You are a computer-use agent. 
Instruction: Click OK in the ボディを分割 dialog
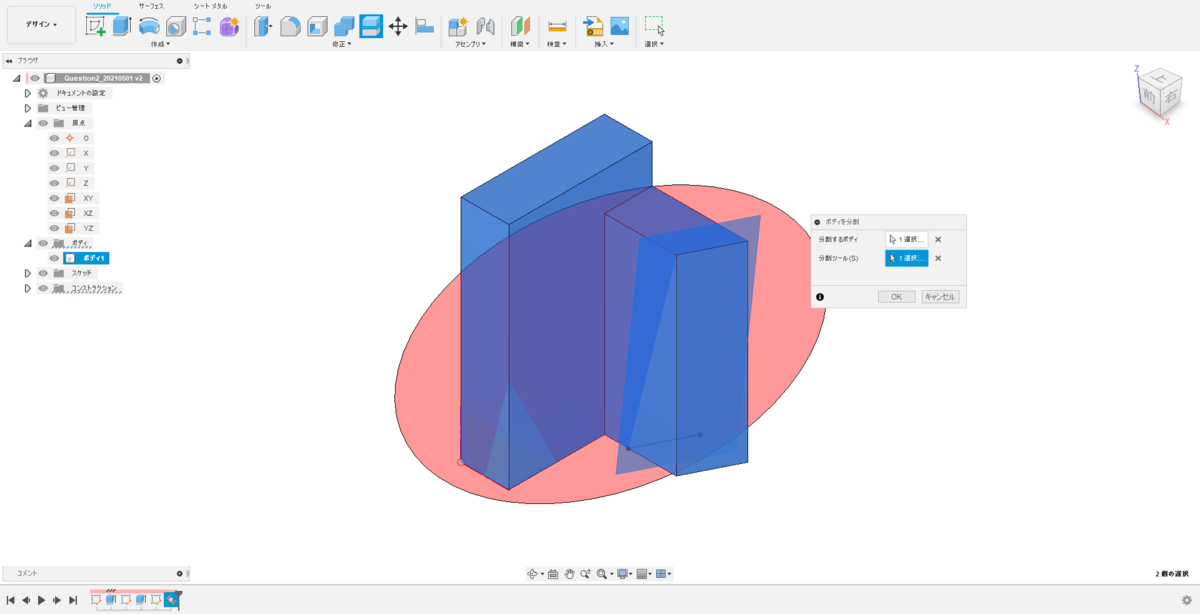tap(896, 297)
